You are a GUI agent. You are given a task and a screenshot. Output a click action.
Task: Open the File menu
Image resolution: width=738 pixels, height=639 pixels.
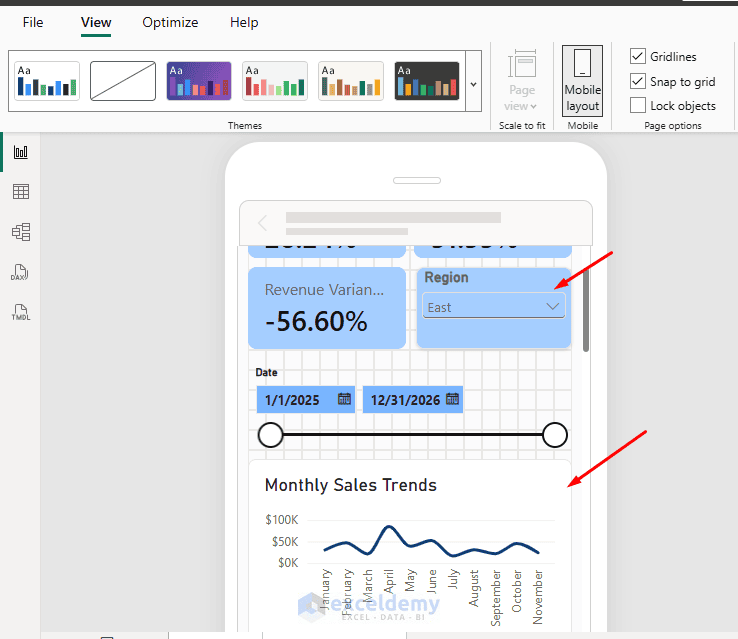click(33, 22)
